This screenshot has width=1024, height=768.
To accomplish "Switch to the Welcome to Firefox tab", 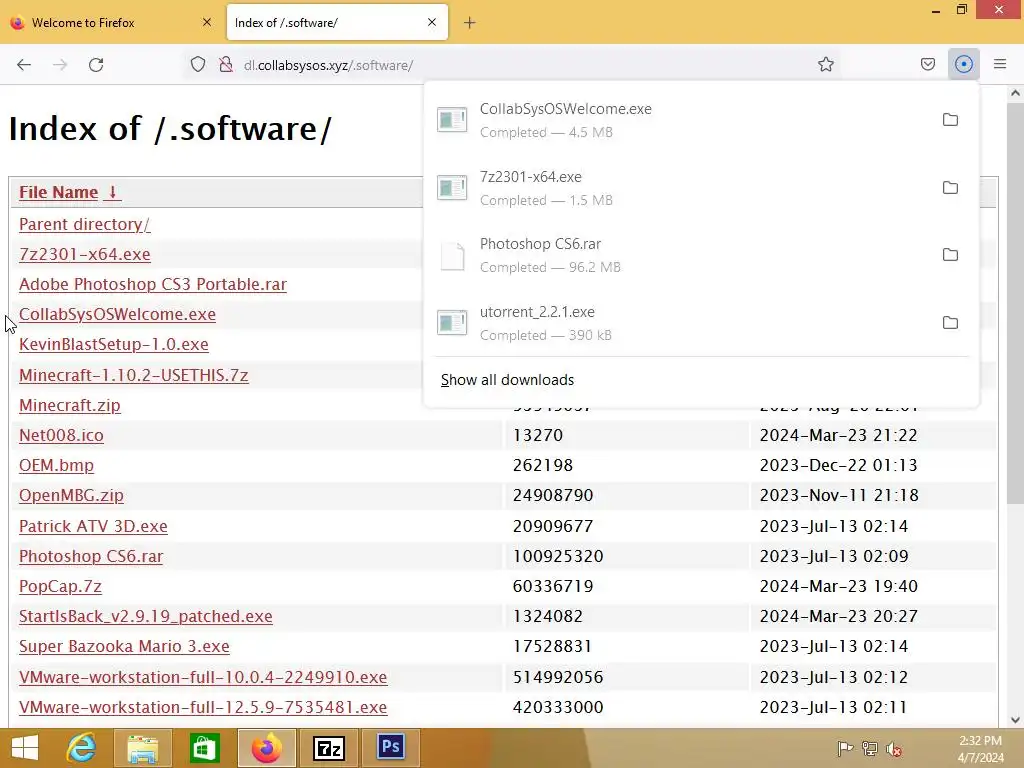I will point(111,23).
